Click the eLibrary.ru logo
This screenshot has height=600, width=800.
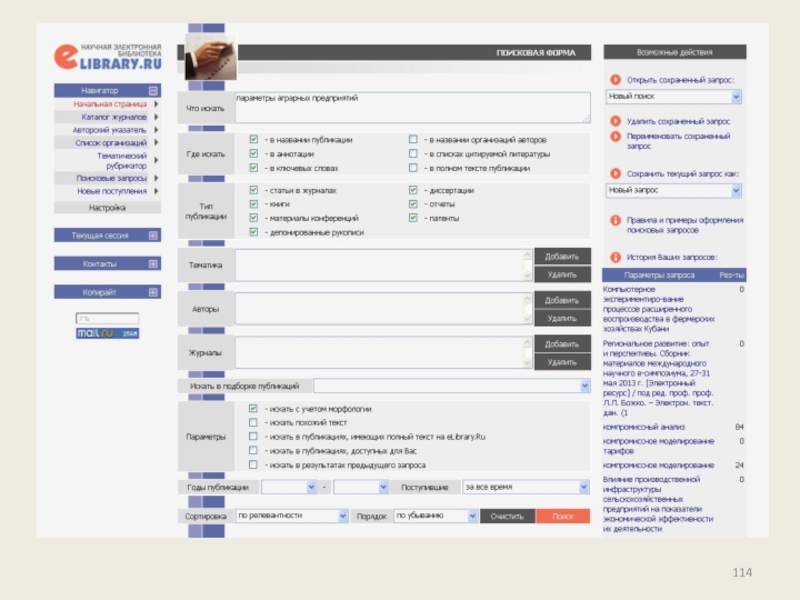click(x=107, y=57)
